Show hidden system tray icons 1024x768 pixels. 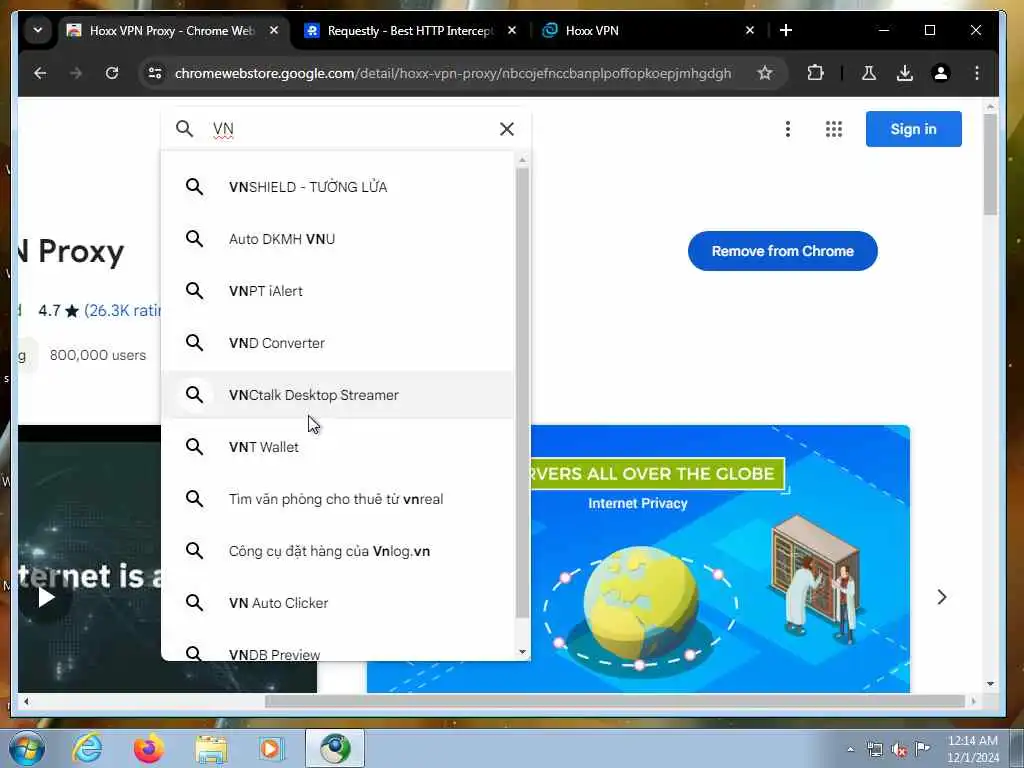click(850, 750)
